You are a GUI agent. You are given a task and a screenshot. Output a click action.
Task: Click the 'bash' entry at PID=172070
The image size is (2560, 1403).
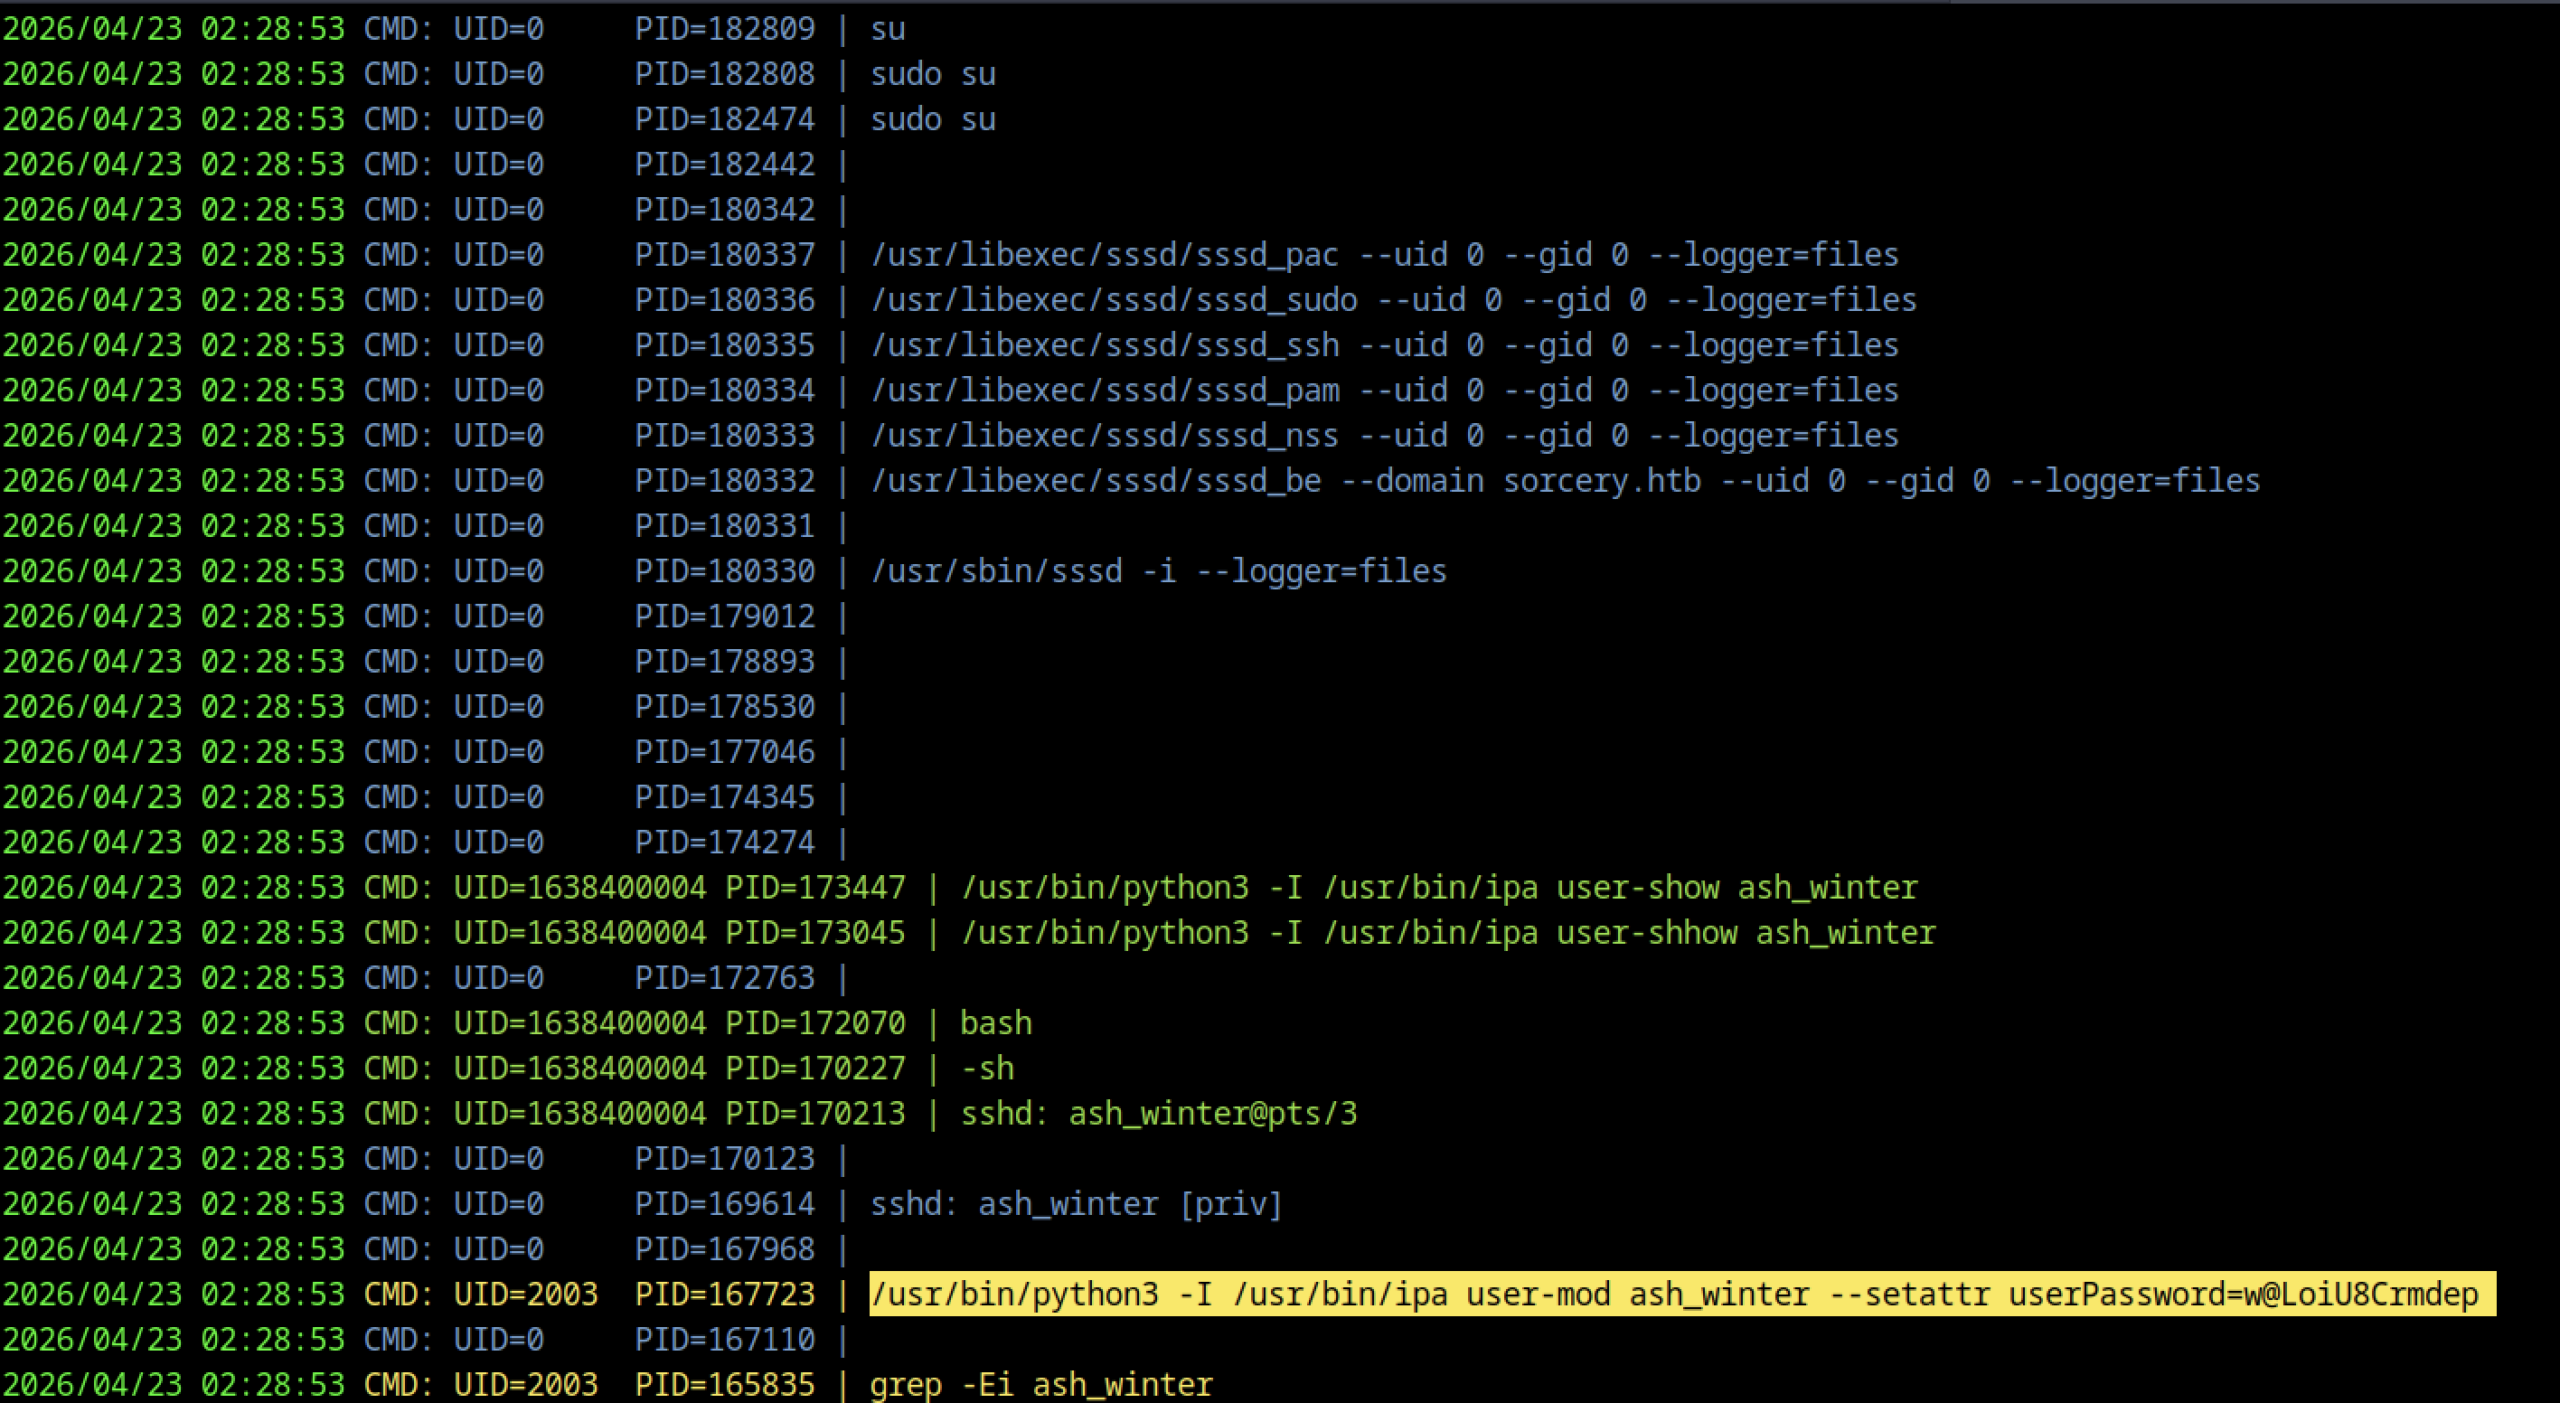click(995, 1023)
